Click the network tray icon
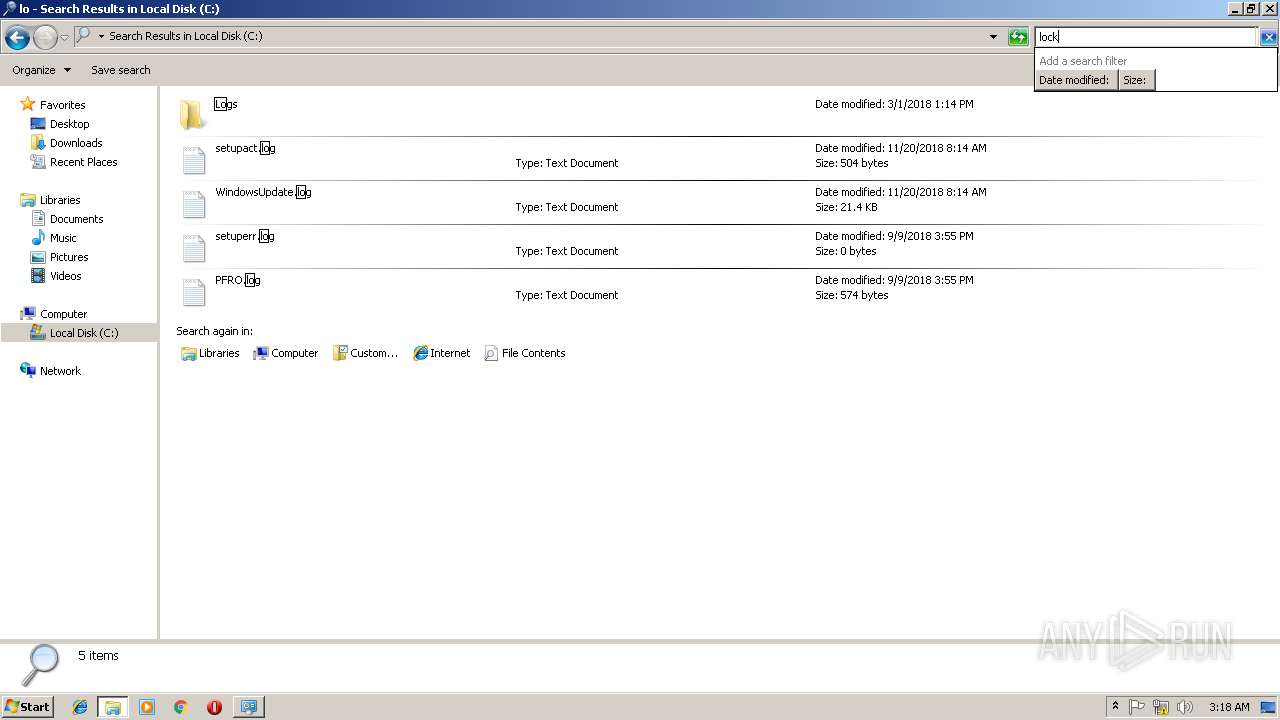The width and height of the screenshot is (1280, 720). point(1161,707)
